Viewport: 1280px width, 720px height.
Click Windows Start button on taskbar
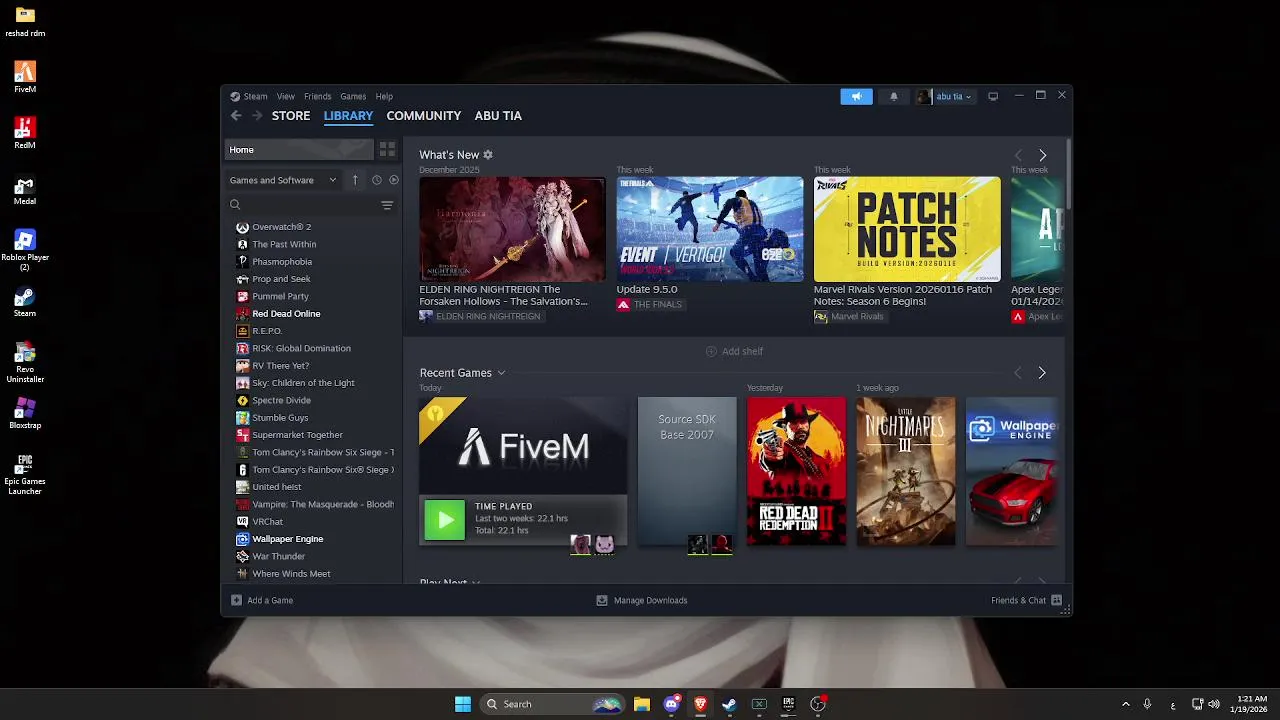click(x=463, y=704)
